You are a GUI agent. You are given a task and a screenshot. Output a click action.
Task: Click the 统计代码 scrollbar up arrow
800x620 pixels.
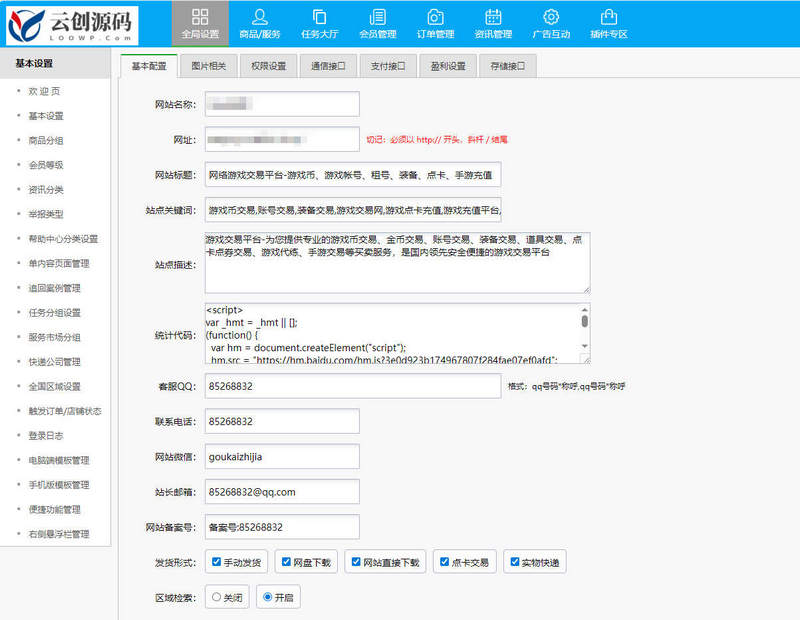[x=585, y=309]
